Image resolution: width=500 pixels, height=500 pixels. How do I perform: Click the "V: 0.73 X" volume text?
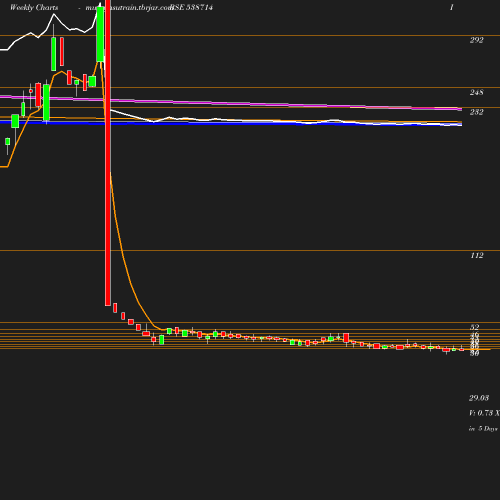pos(484,413)
